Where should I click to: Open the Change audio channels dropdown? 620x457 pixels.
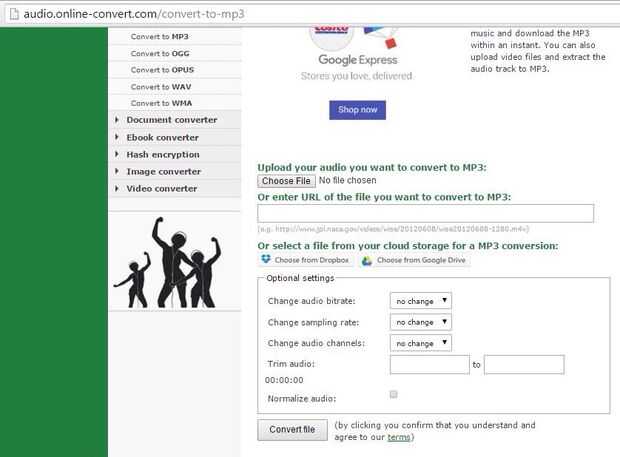click(421, 343)
